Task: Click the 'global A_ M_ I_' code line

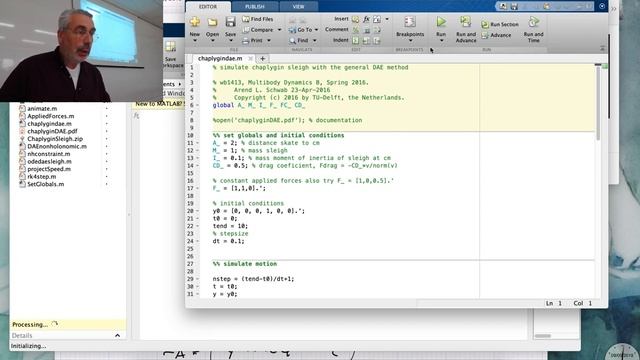Action: pos(259,105)
